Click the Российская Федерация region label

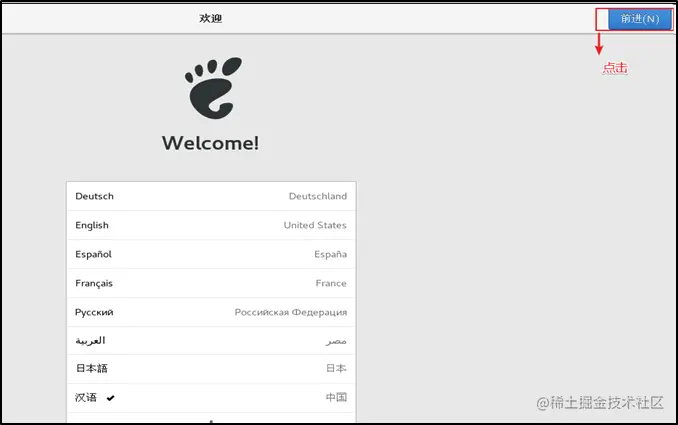(x=291, y=312)
